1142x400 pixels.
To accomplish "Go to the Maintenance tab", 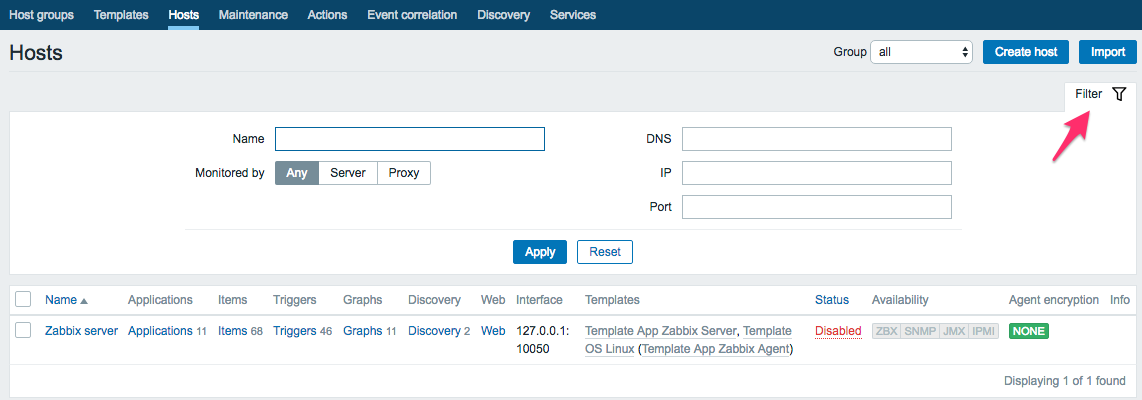I will pyautogui.click(x=253, y=15).
